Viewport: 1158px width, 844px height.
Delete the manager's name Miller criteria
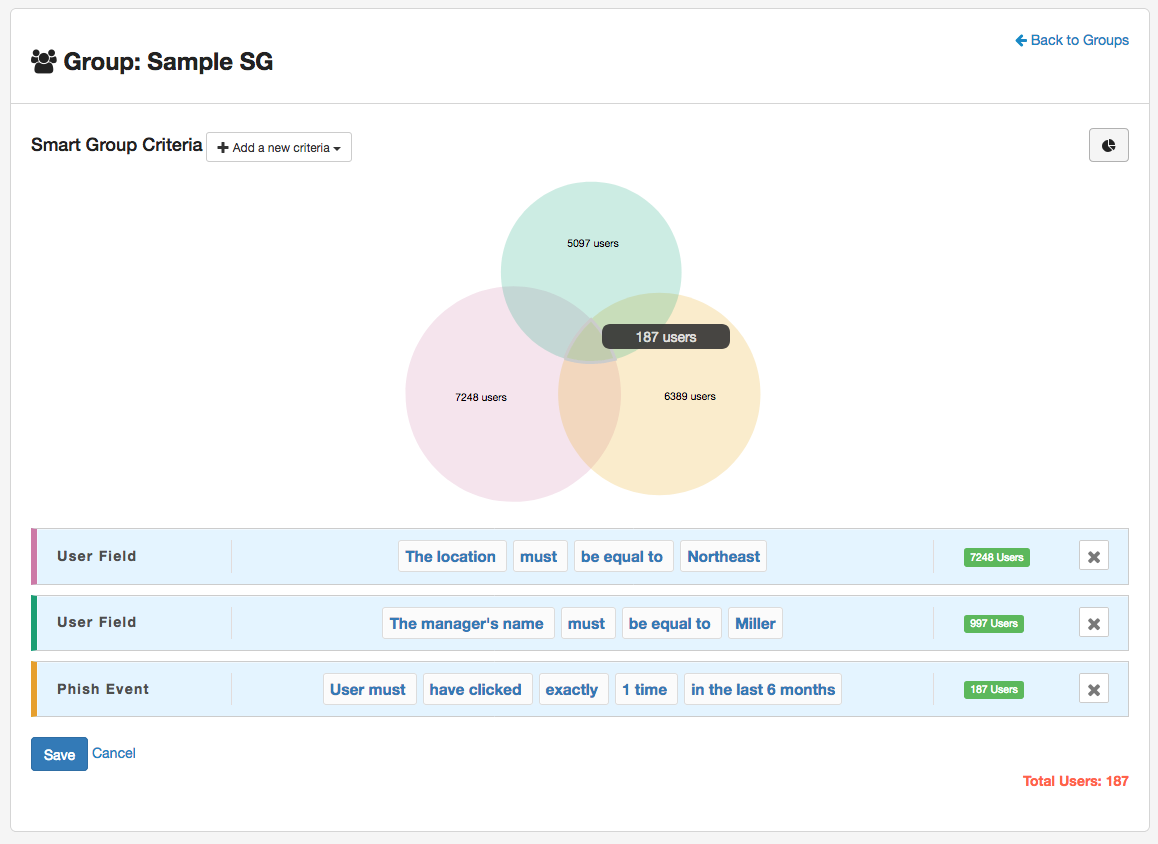point(1093,623)
